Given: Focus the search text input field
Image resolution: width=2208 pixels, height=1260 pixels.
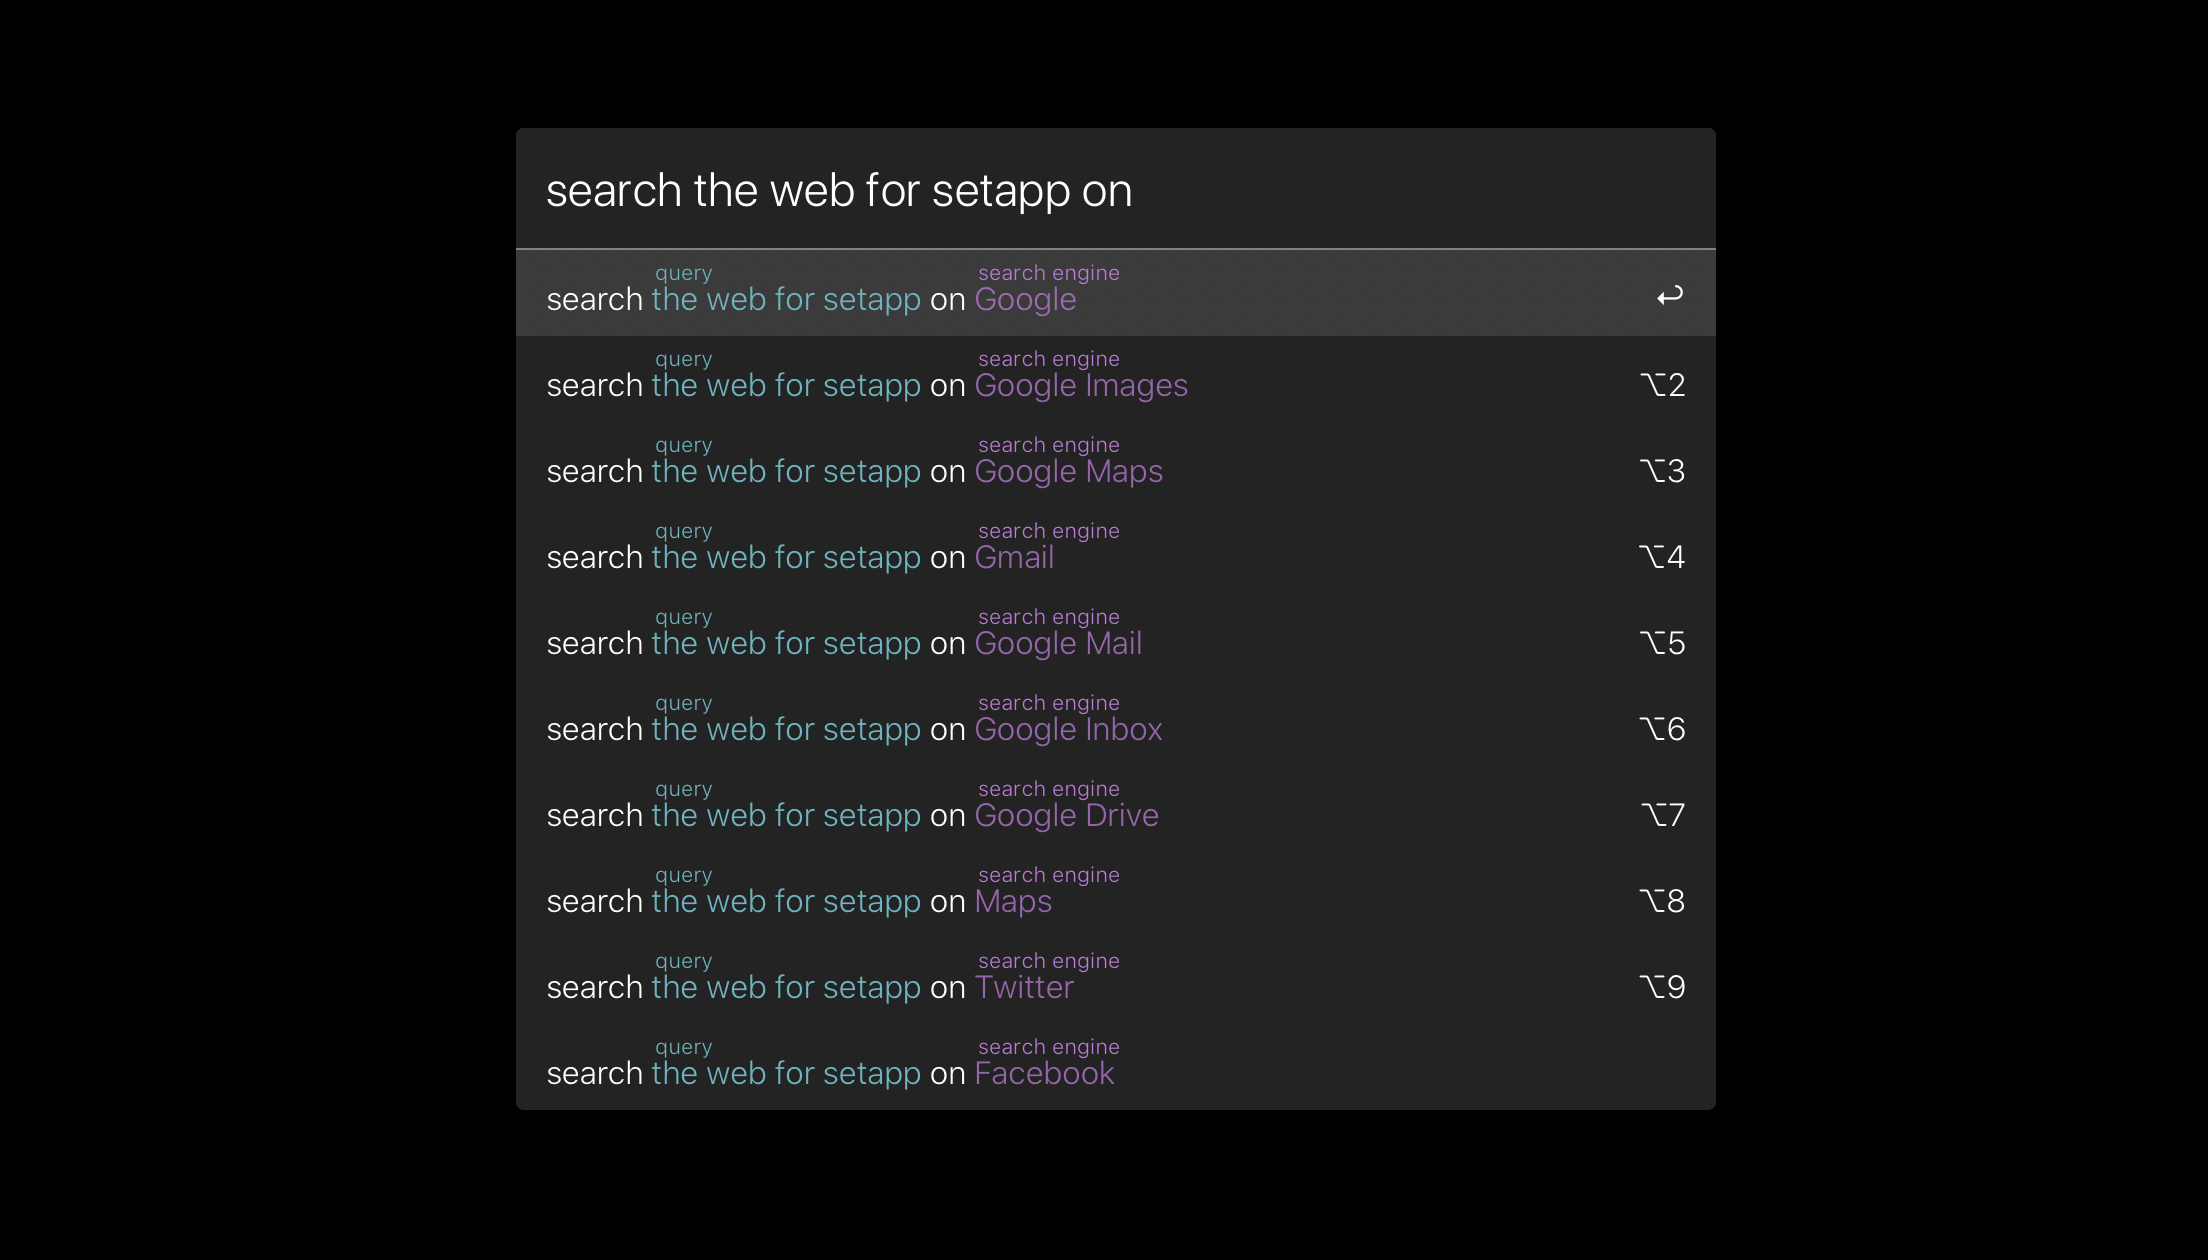Looking at the screenshot, I should (1116, 189).
